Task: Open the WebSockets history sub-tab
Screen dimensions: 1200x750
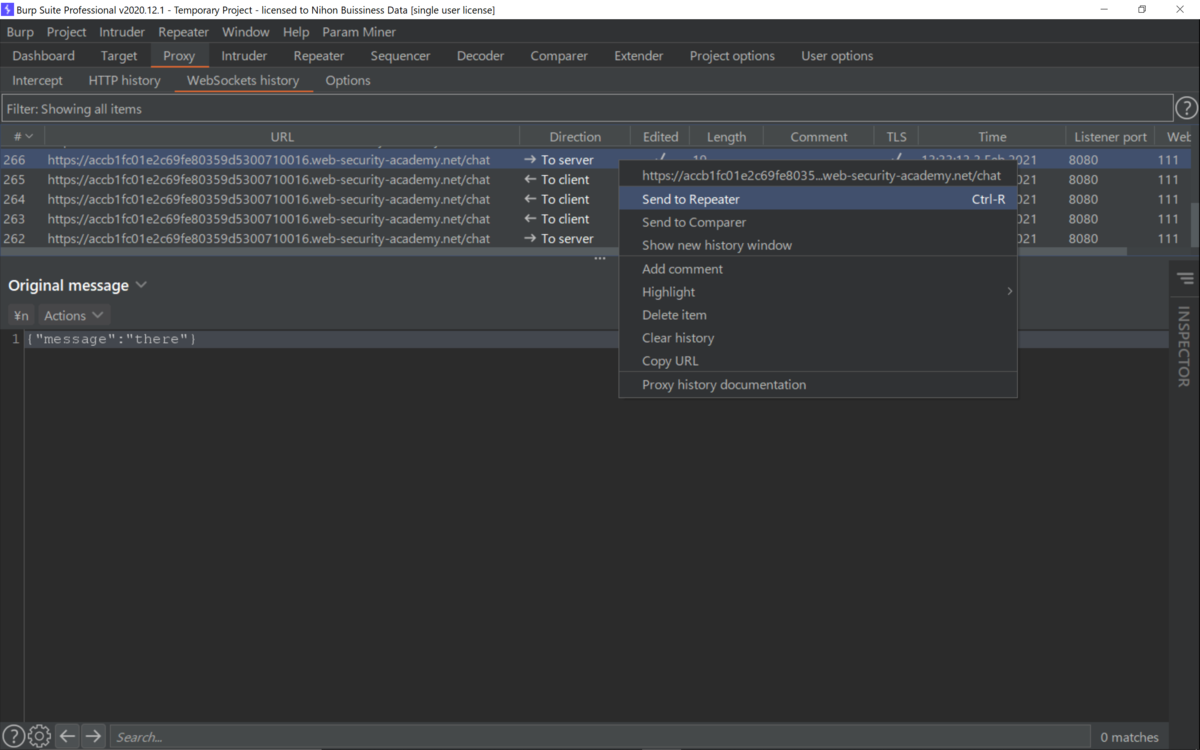Action: tap(243, 80)
